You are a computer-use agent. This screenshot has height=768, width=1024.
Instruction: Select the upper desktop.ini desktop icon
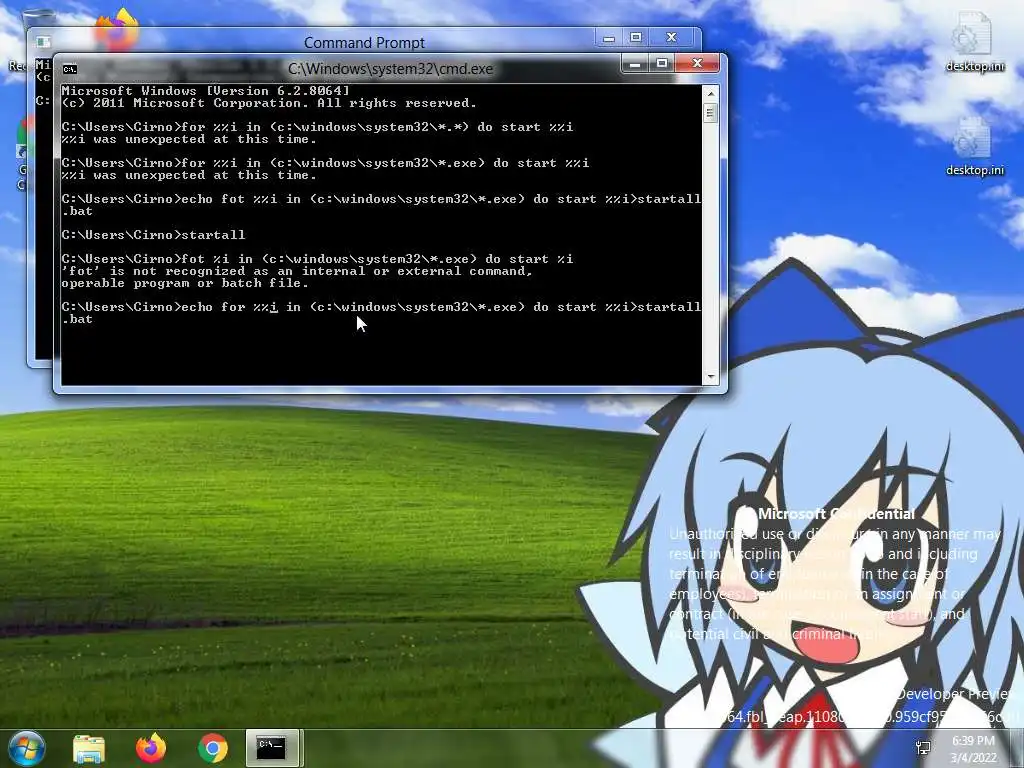tap(974, 42)
